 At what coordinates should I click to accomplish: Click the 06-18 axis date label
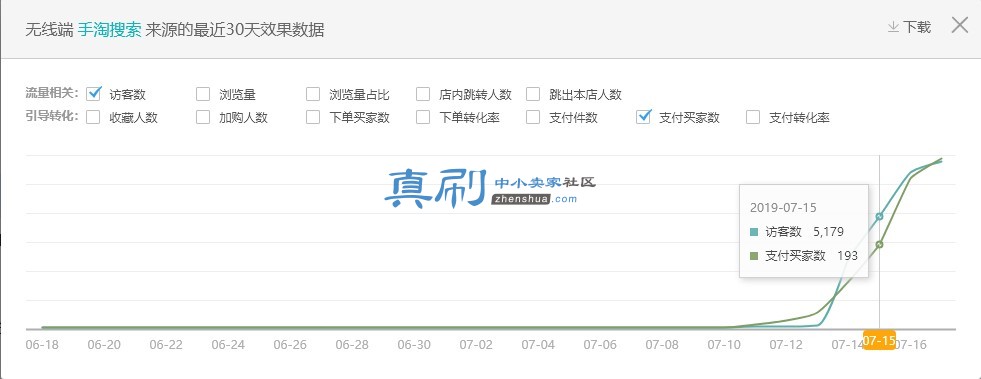[x=42, y=345]
